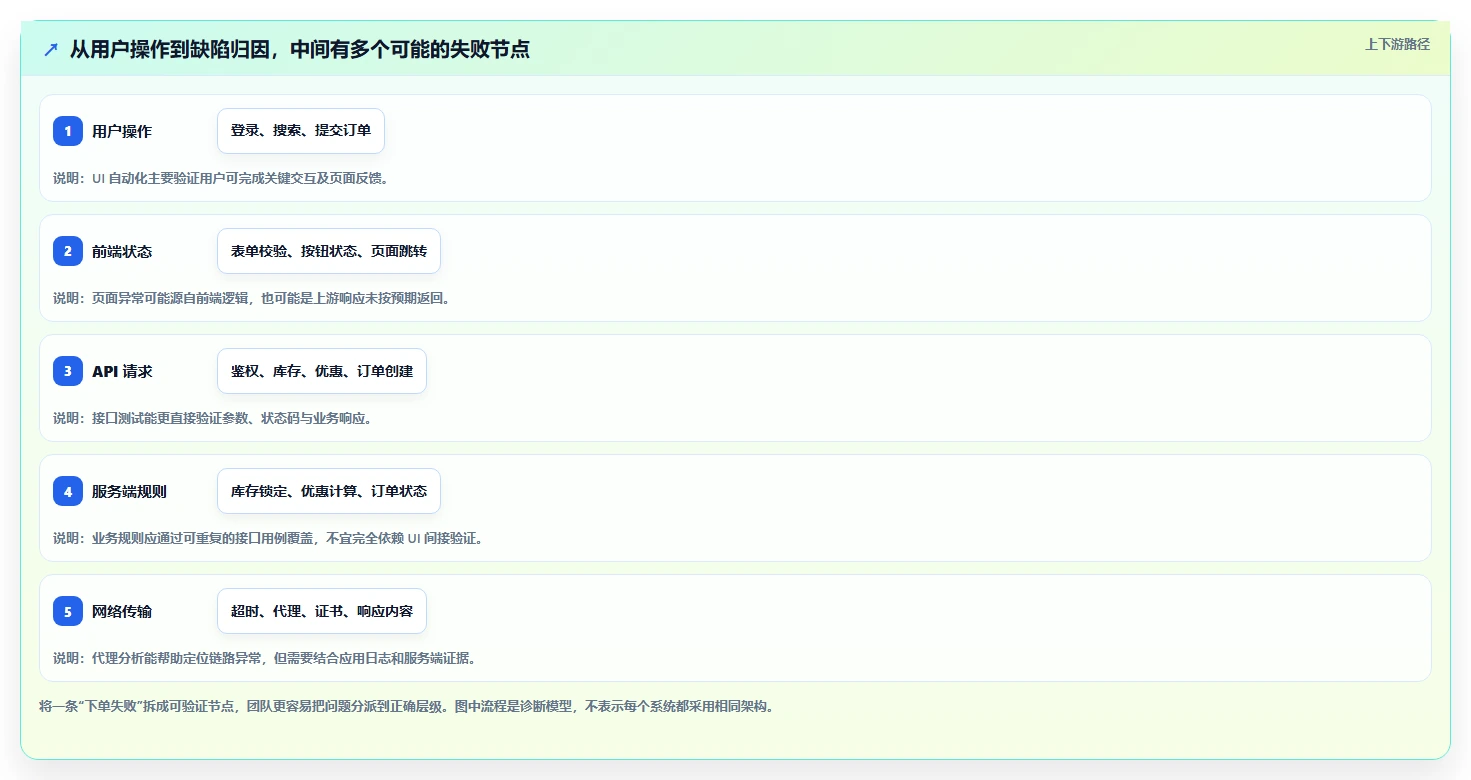Click the 上下游路径 label in the header
Image resolution: width=1471 pixels, height=780 pixels.
click(1397, 44)
